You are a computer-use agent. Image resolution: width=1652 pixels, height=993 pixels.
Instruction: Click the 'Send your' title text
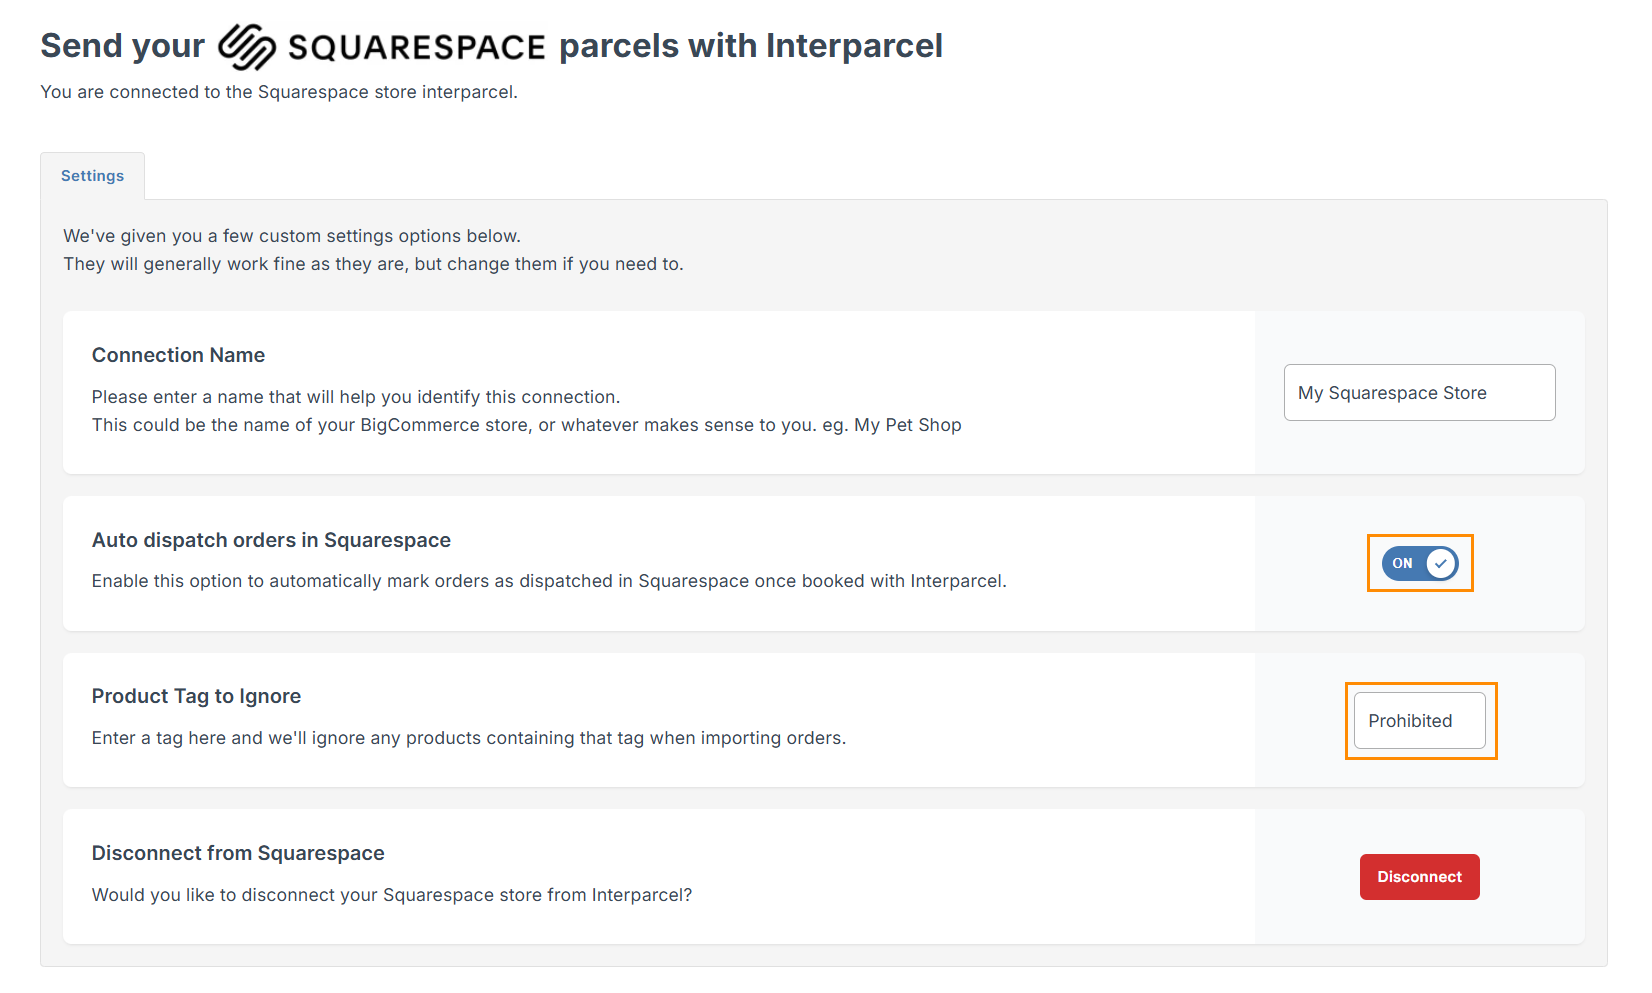[122, 46]
